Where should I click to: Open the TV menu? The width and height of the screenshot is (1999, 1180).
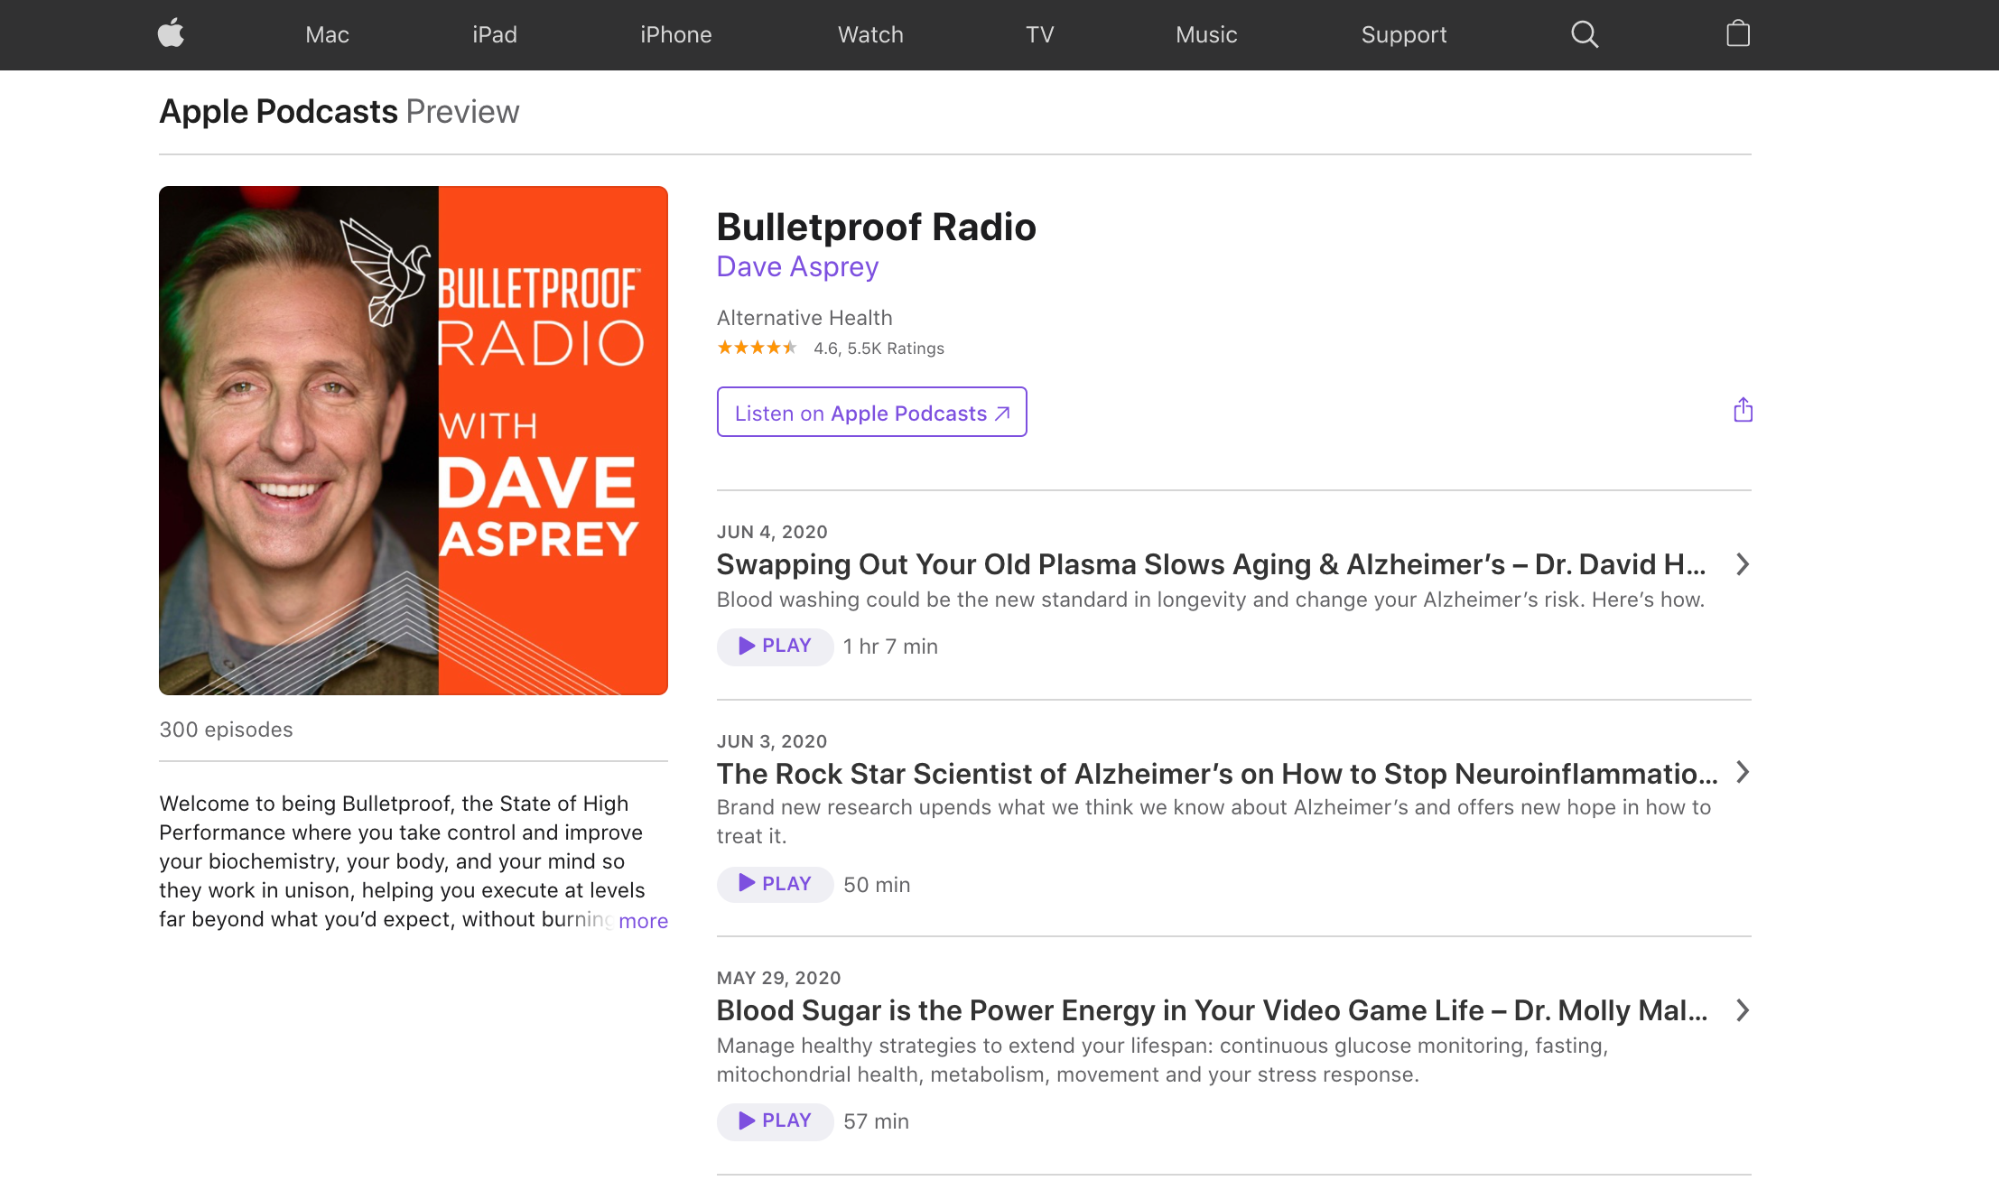tap(1040, 34)
